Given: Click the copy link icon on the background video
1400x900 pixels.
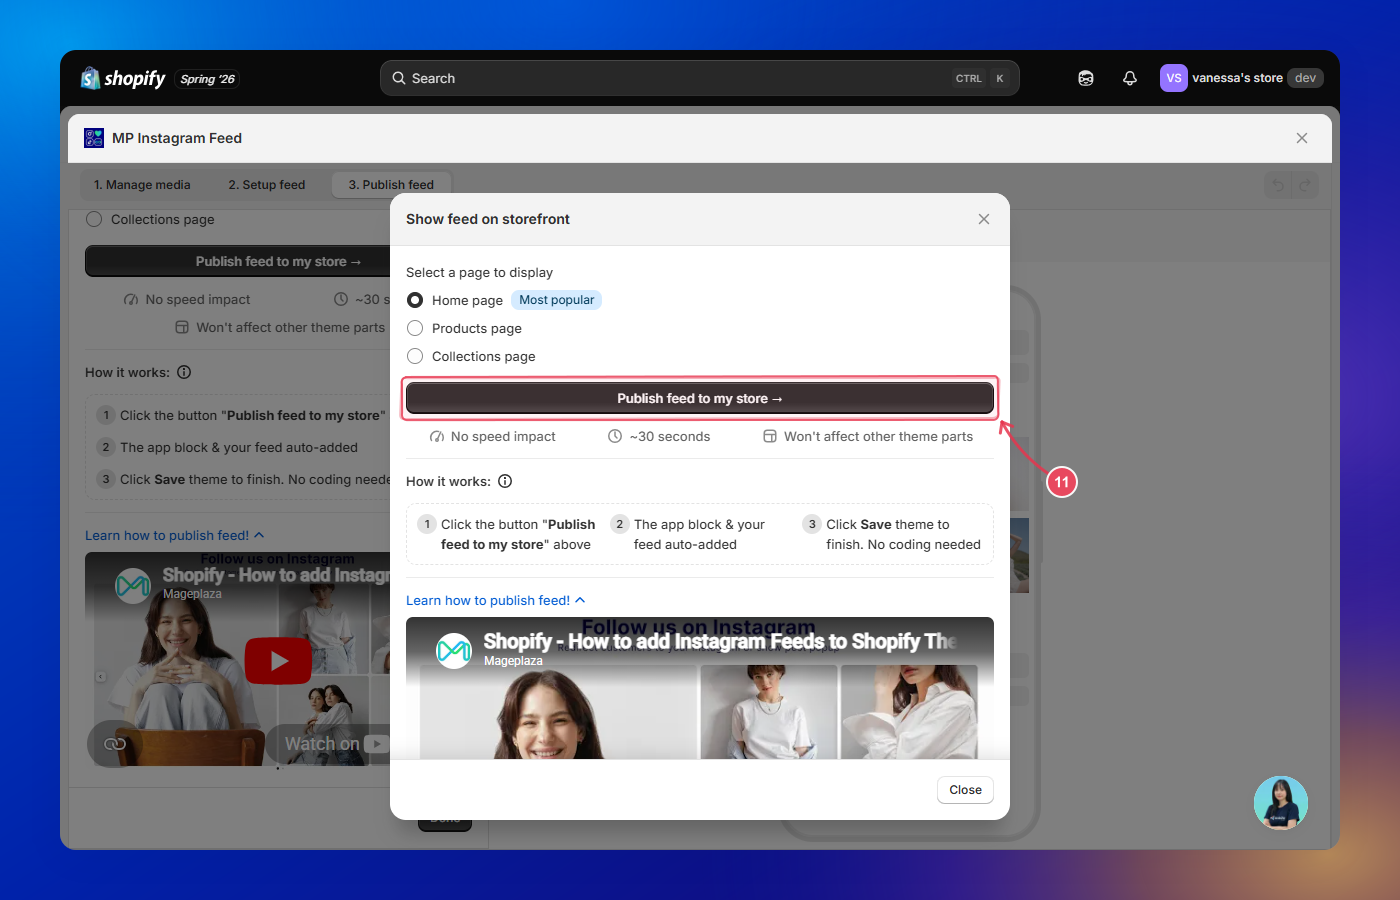Looking at the screenshot, I should coord(115,743).
